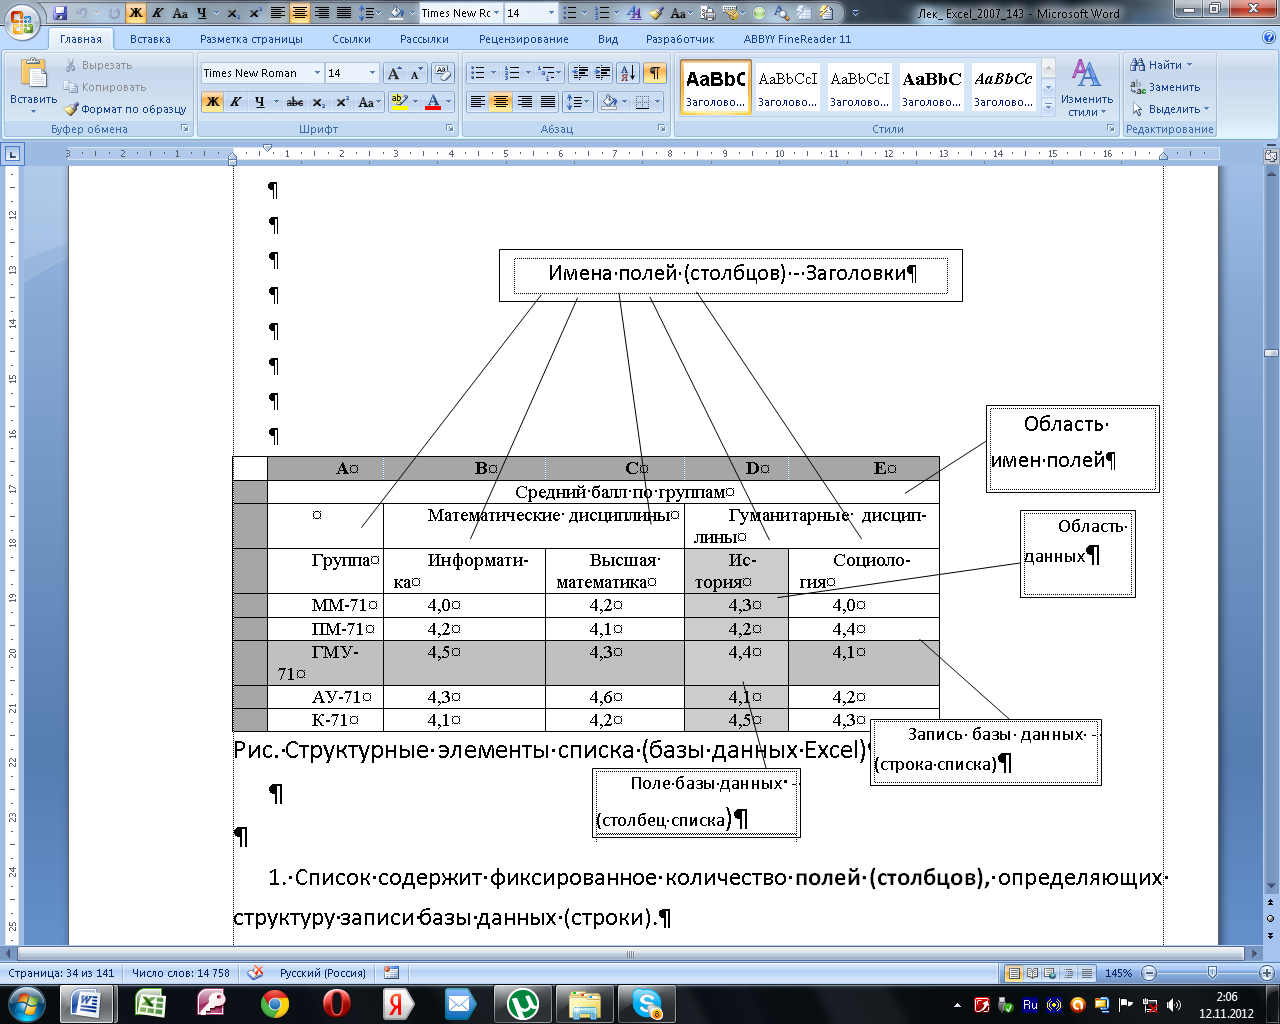This screenshot has height=1024, width=1280.
Task: Click the Копировать (Copy) button
Action: (x=105, y=87)
